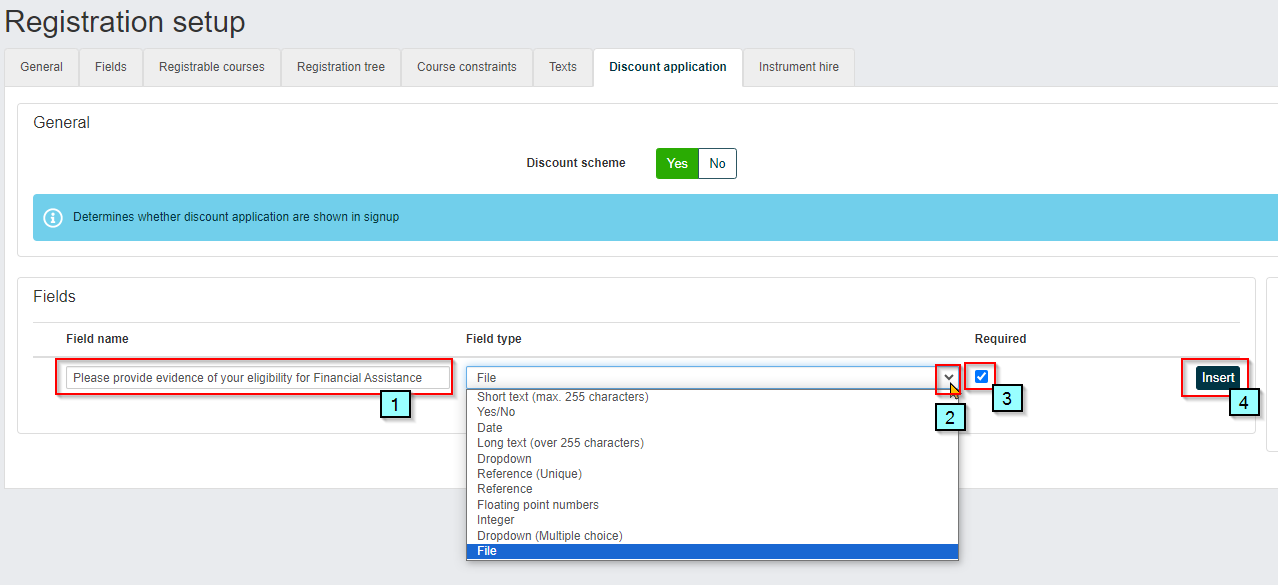Go to the Texts tab
The width and height of the screenshot is (1278, 585).
563,67
